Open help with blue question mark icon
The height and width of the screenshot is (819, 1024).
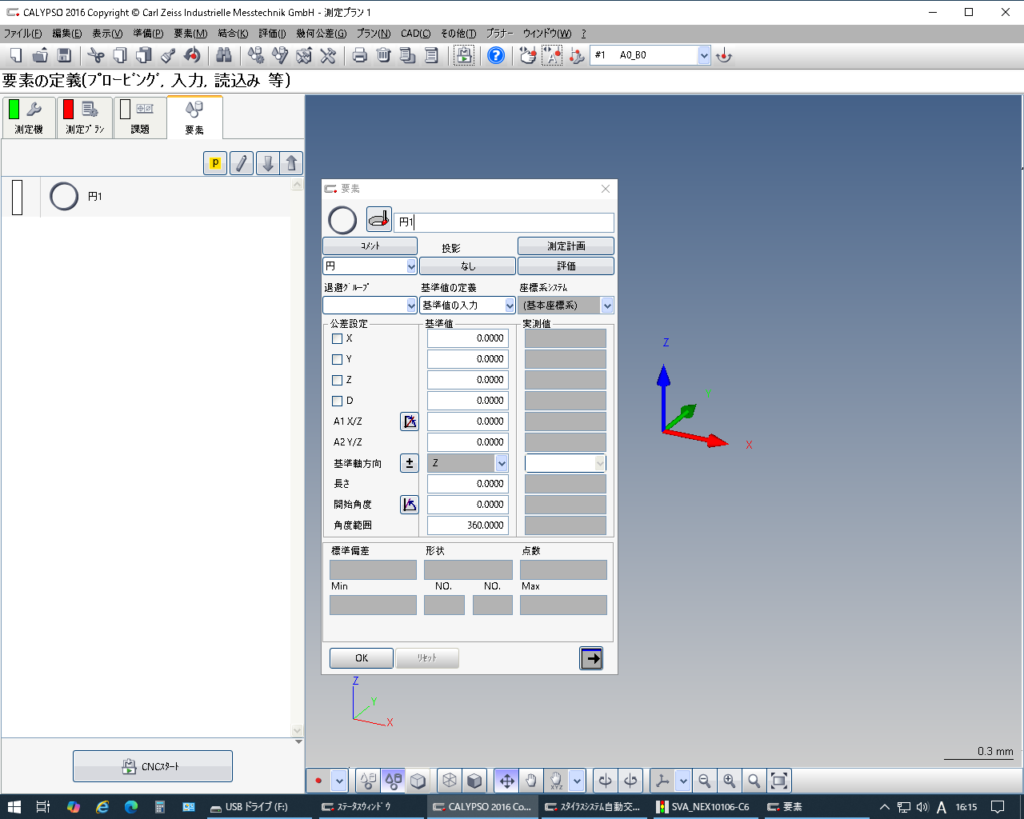pos(495,55)
